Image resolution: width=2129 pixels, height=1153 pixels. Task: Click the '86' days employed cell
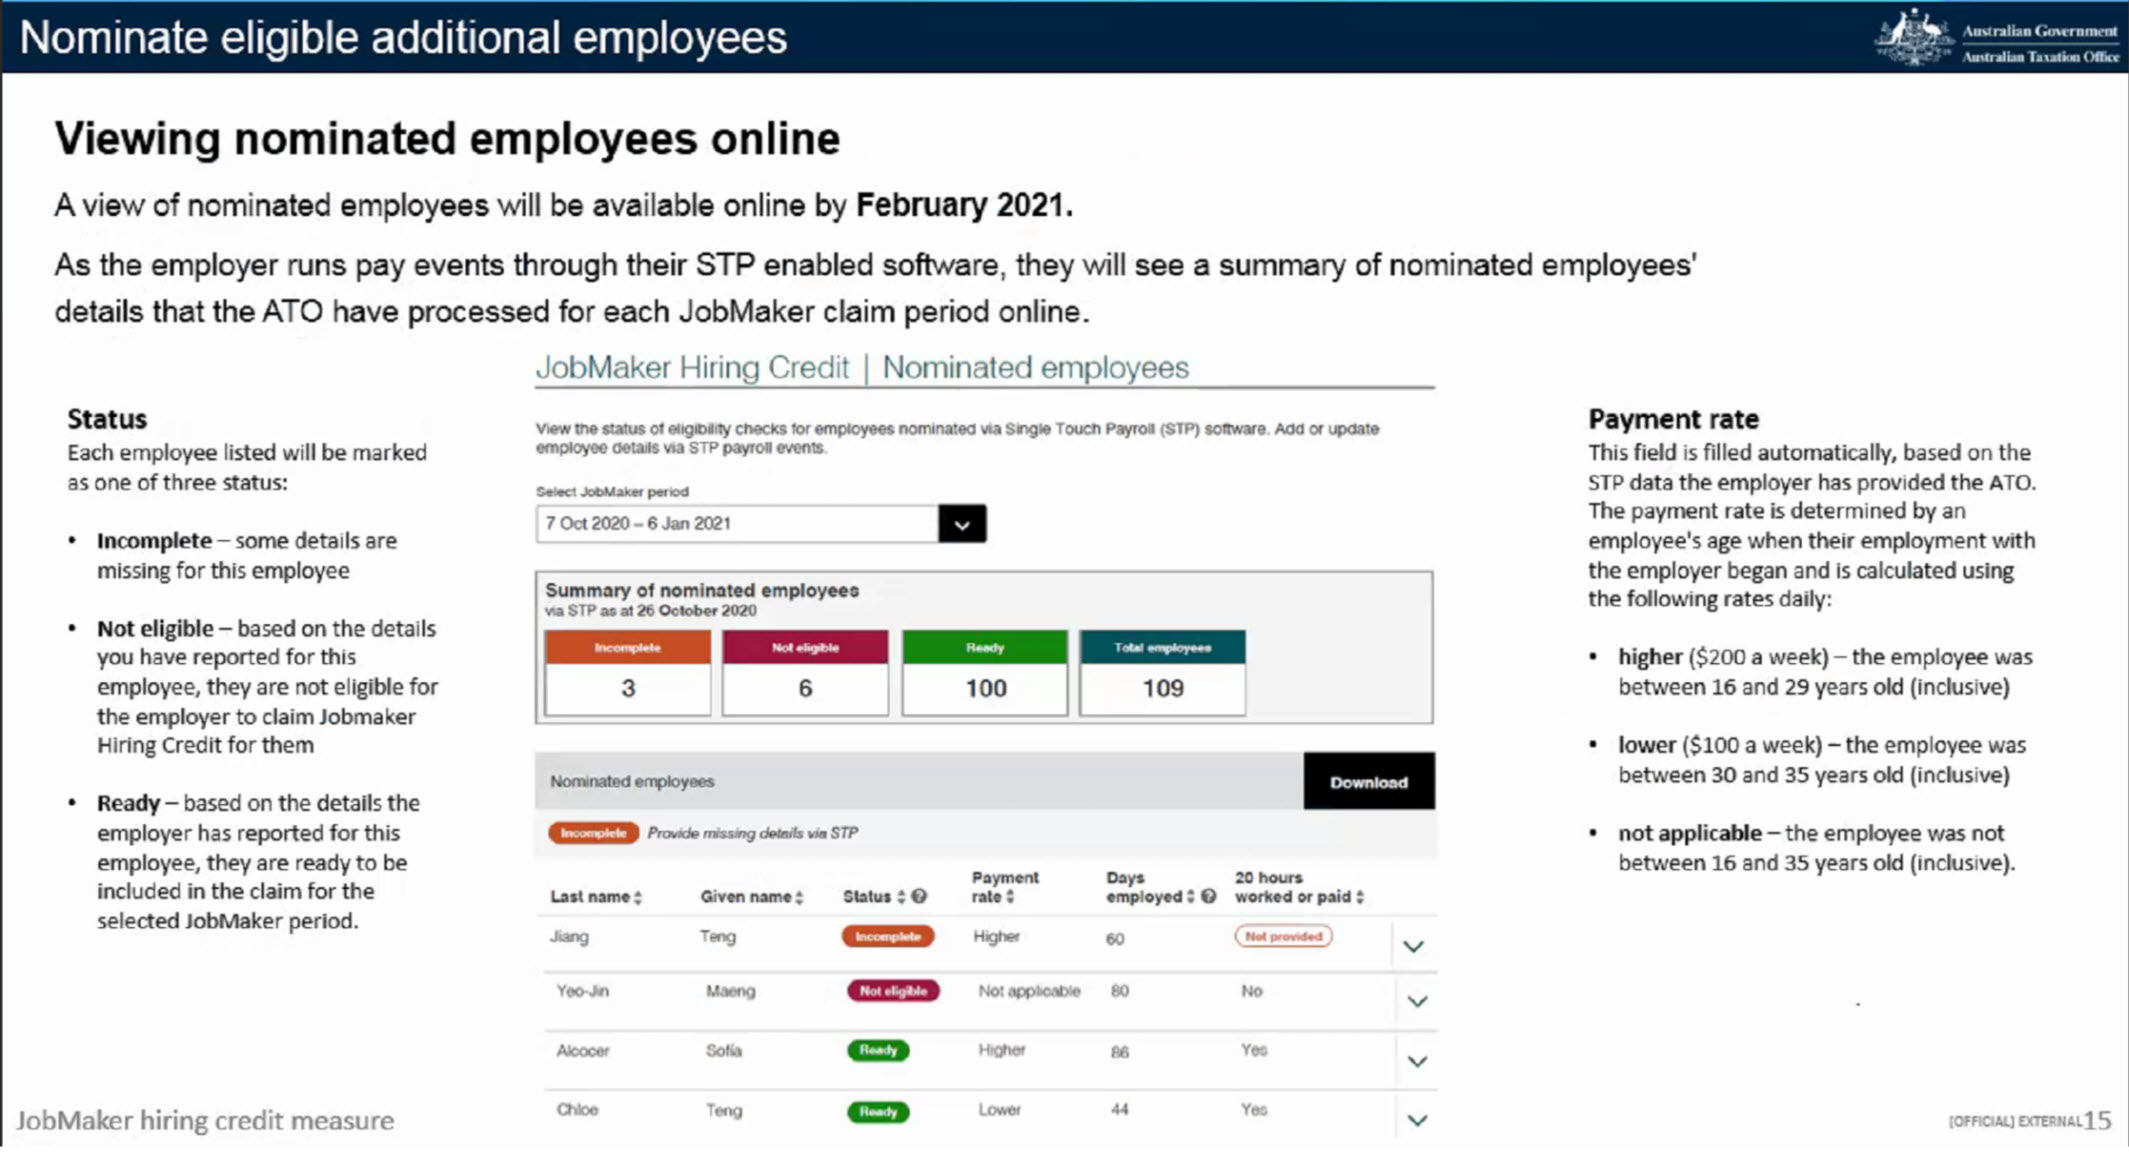[x=1119, y=1052]
